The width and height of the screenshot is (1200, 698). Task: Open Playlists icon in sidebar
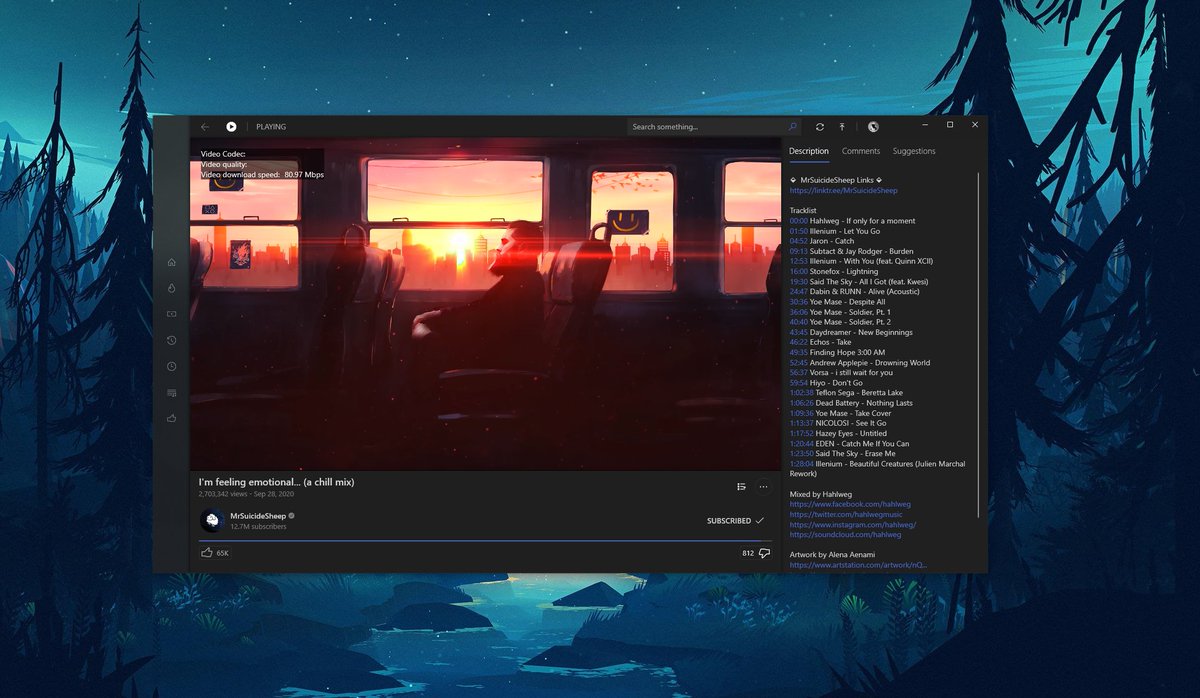click(172, 392)
